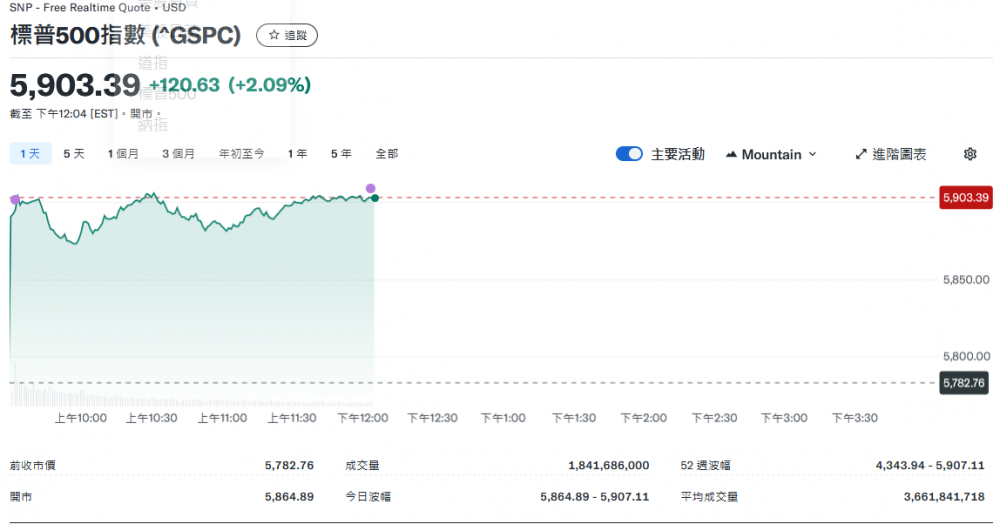Switch to the 5天 time range

(74, 153)
